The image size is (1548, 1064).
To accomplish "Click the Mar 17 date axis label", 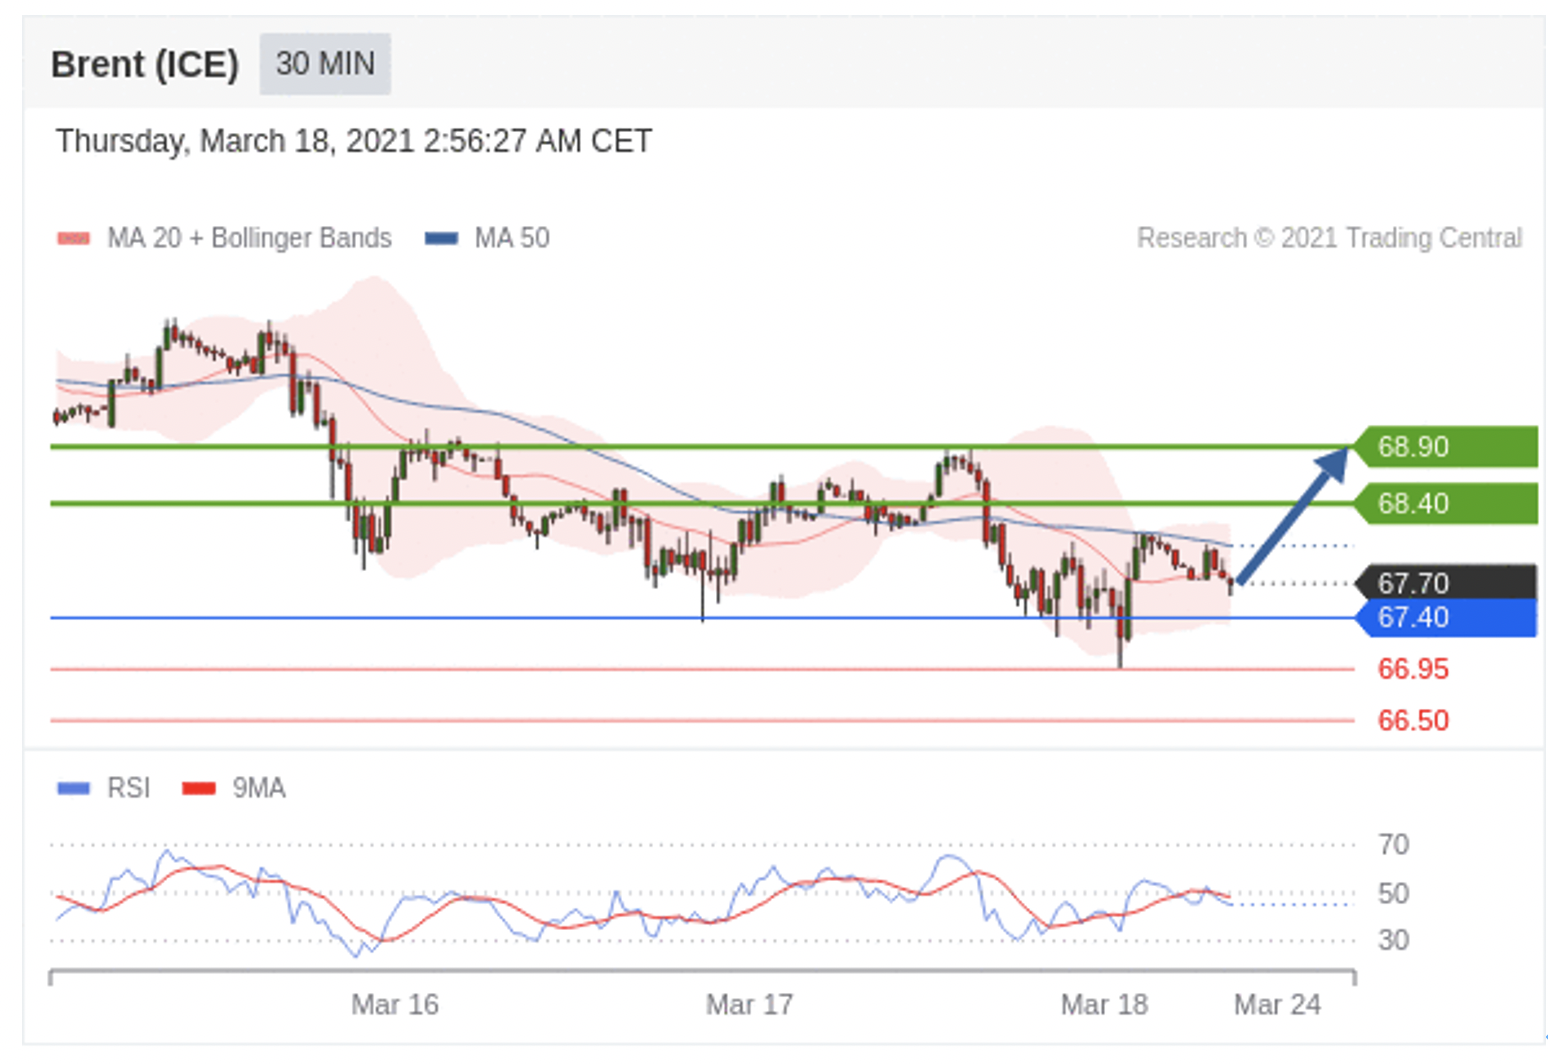I will pyautogui.click(x=749, y=1004).
